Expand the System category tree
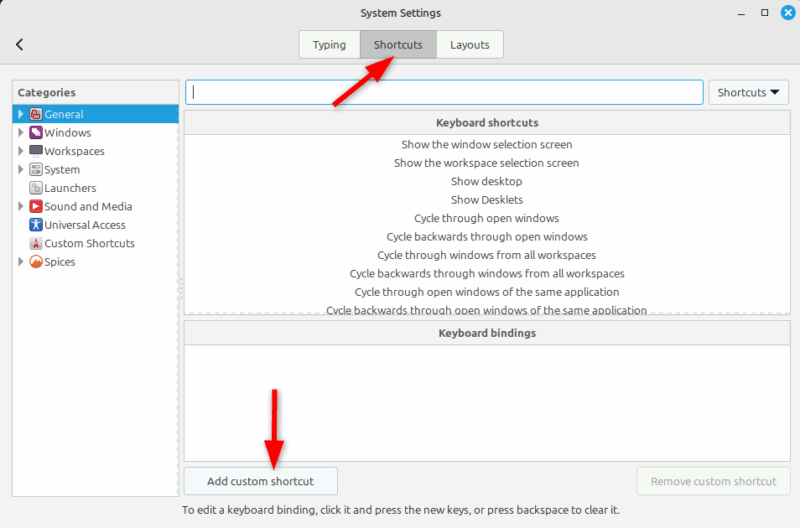 point(20,169)
